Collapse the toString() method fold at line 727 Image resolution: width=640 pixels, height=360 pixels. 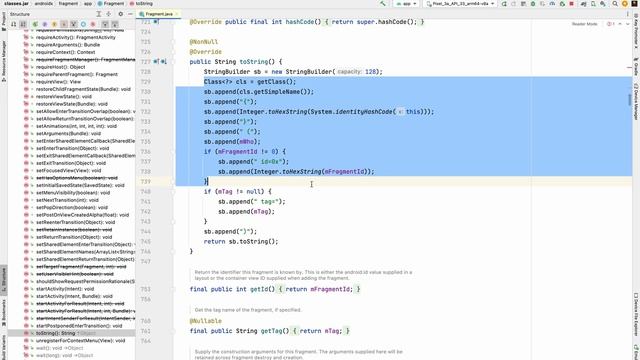pos(173,62)
